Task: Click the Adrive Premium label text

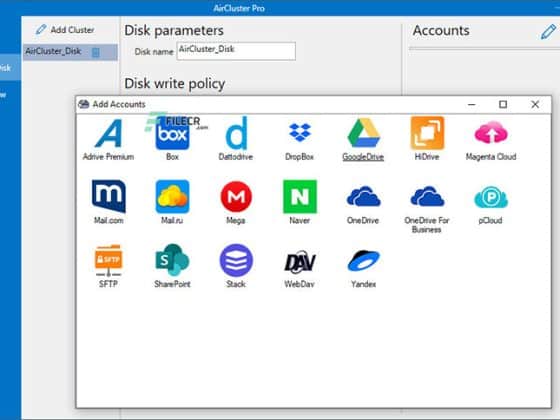Action: pyautogui.click(x=108, y=157)
